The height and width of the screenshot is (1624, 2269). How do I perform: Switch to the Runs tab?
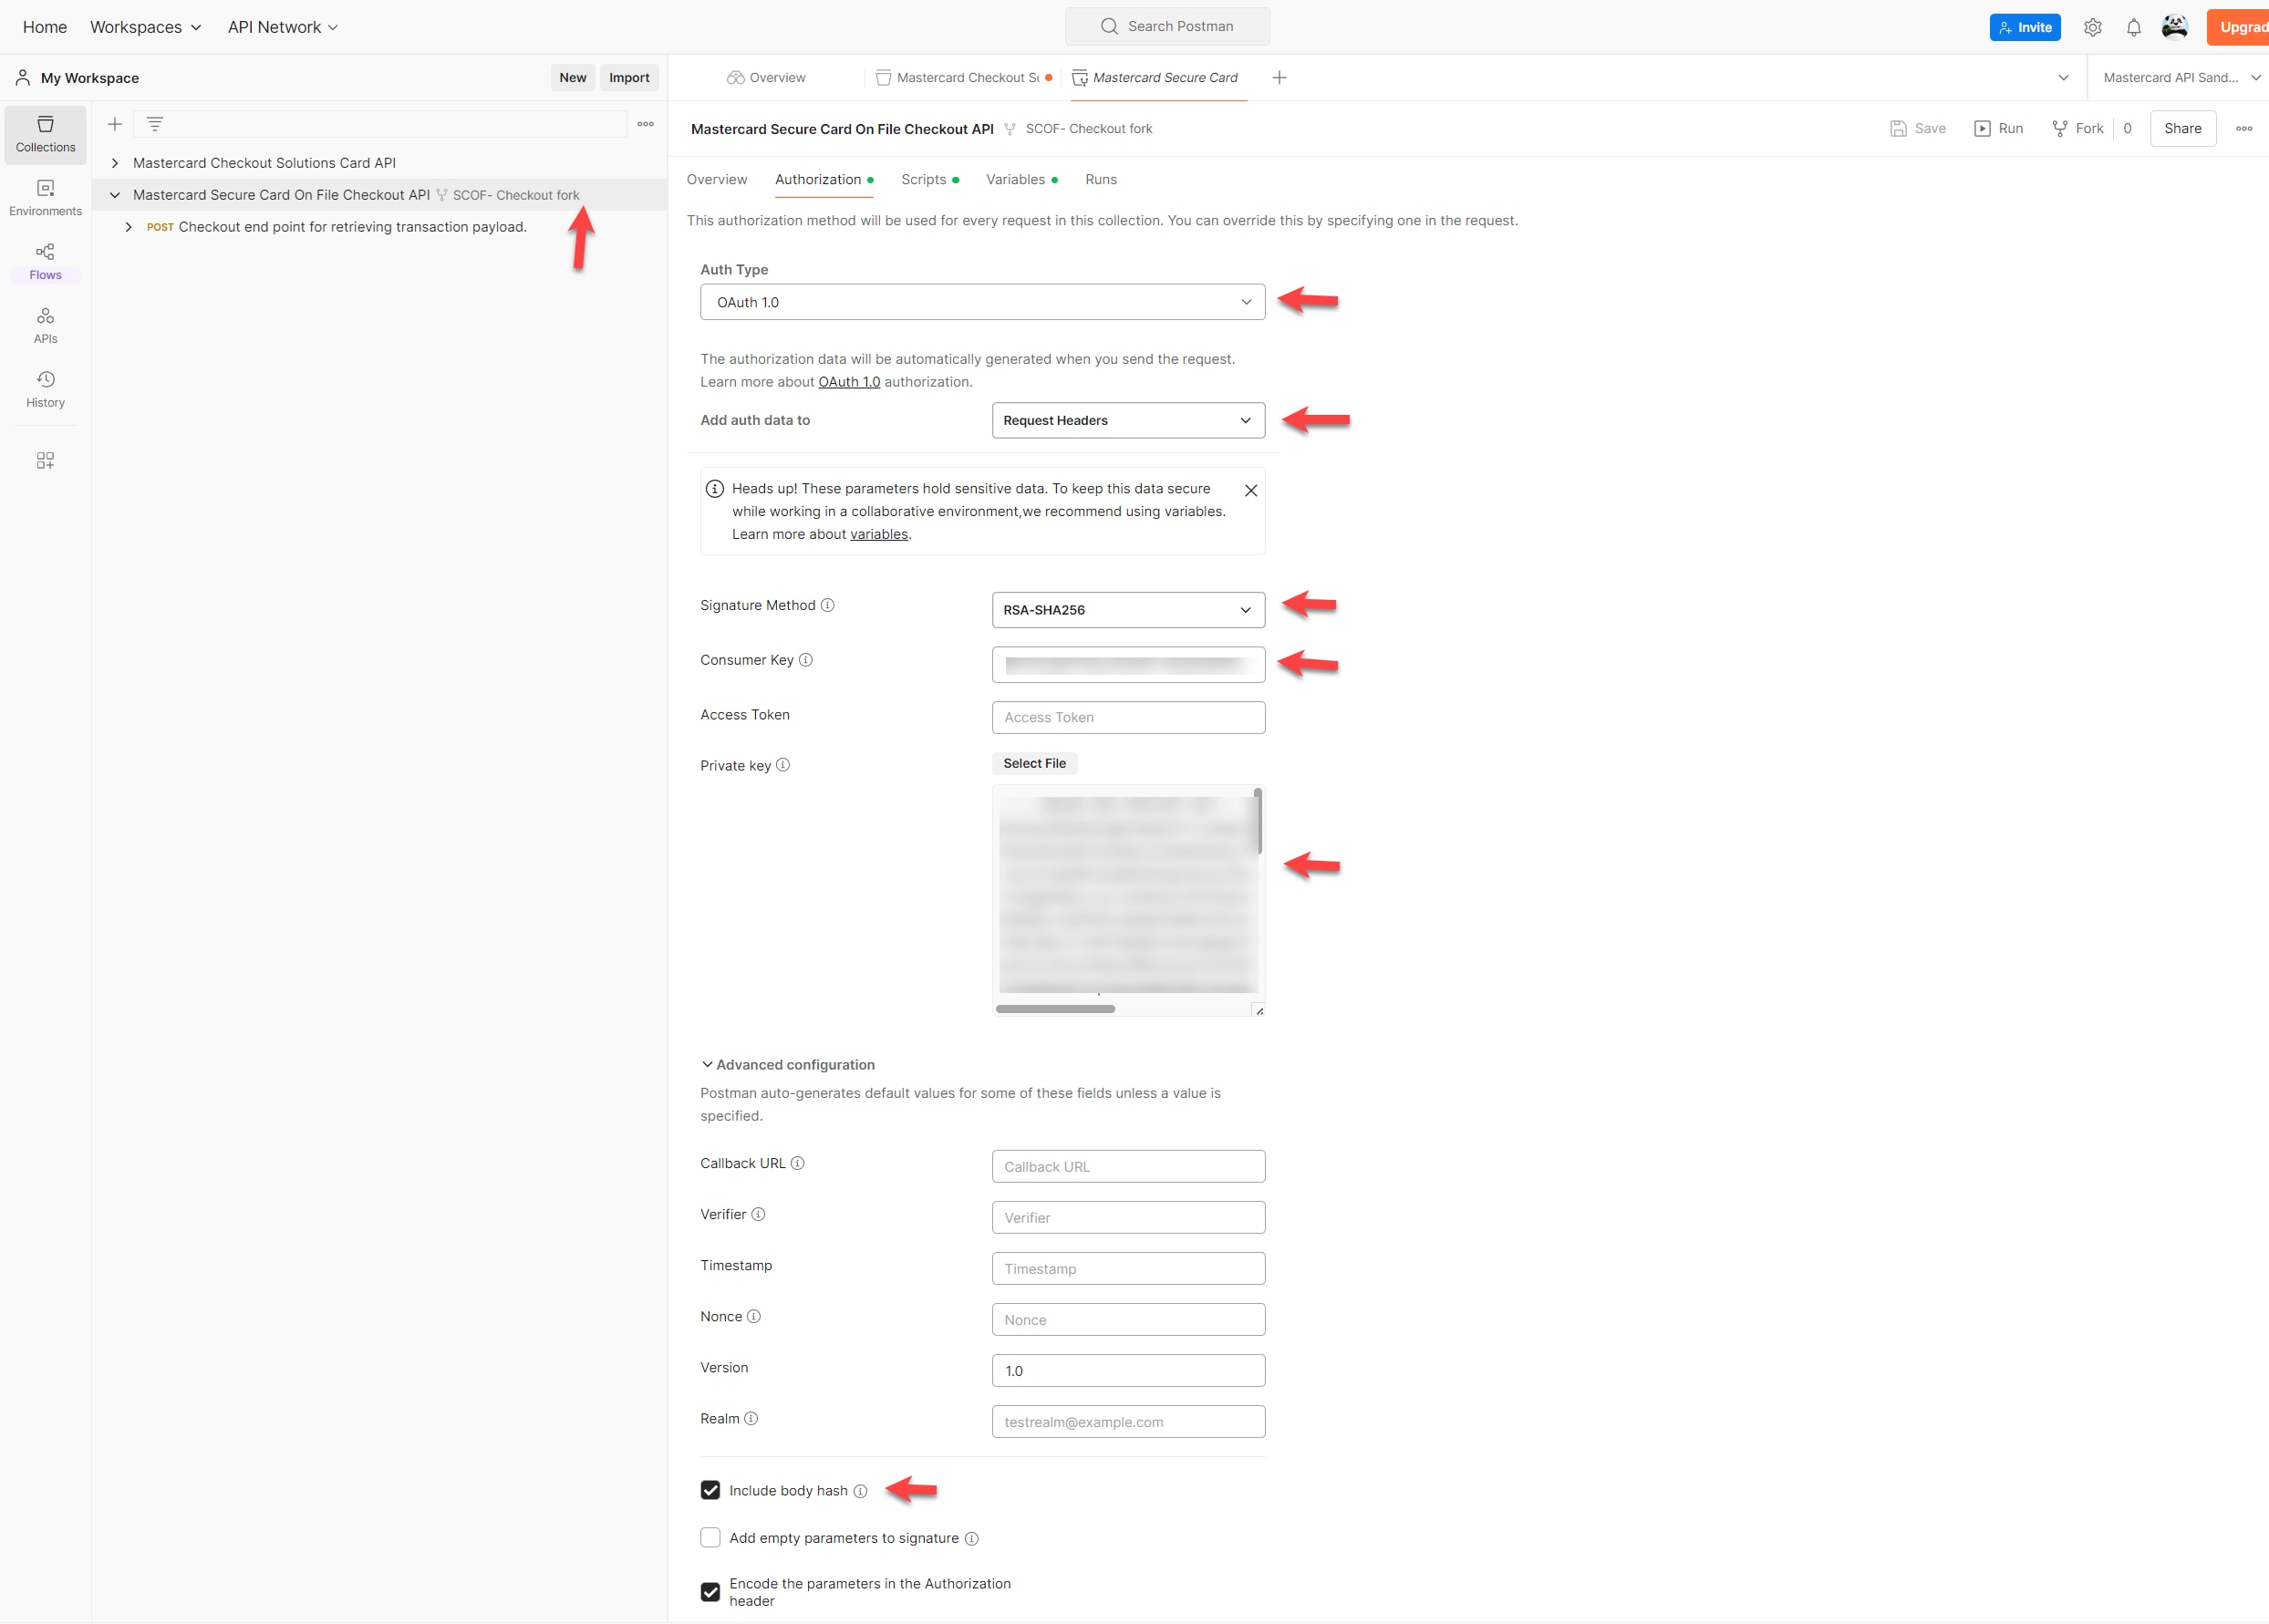1101,180
